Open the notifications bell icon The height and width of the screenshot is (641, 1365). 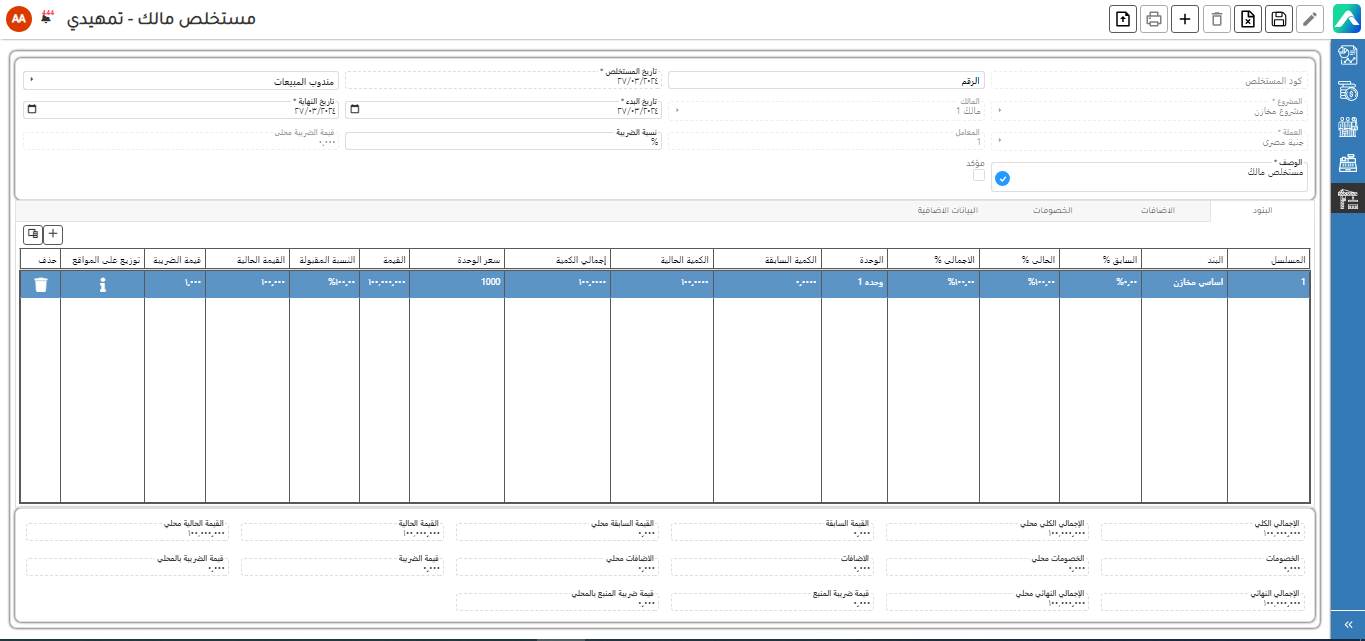tap(46, 19)
